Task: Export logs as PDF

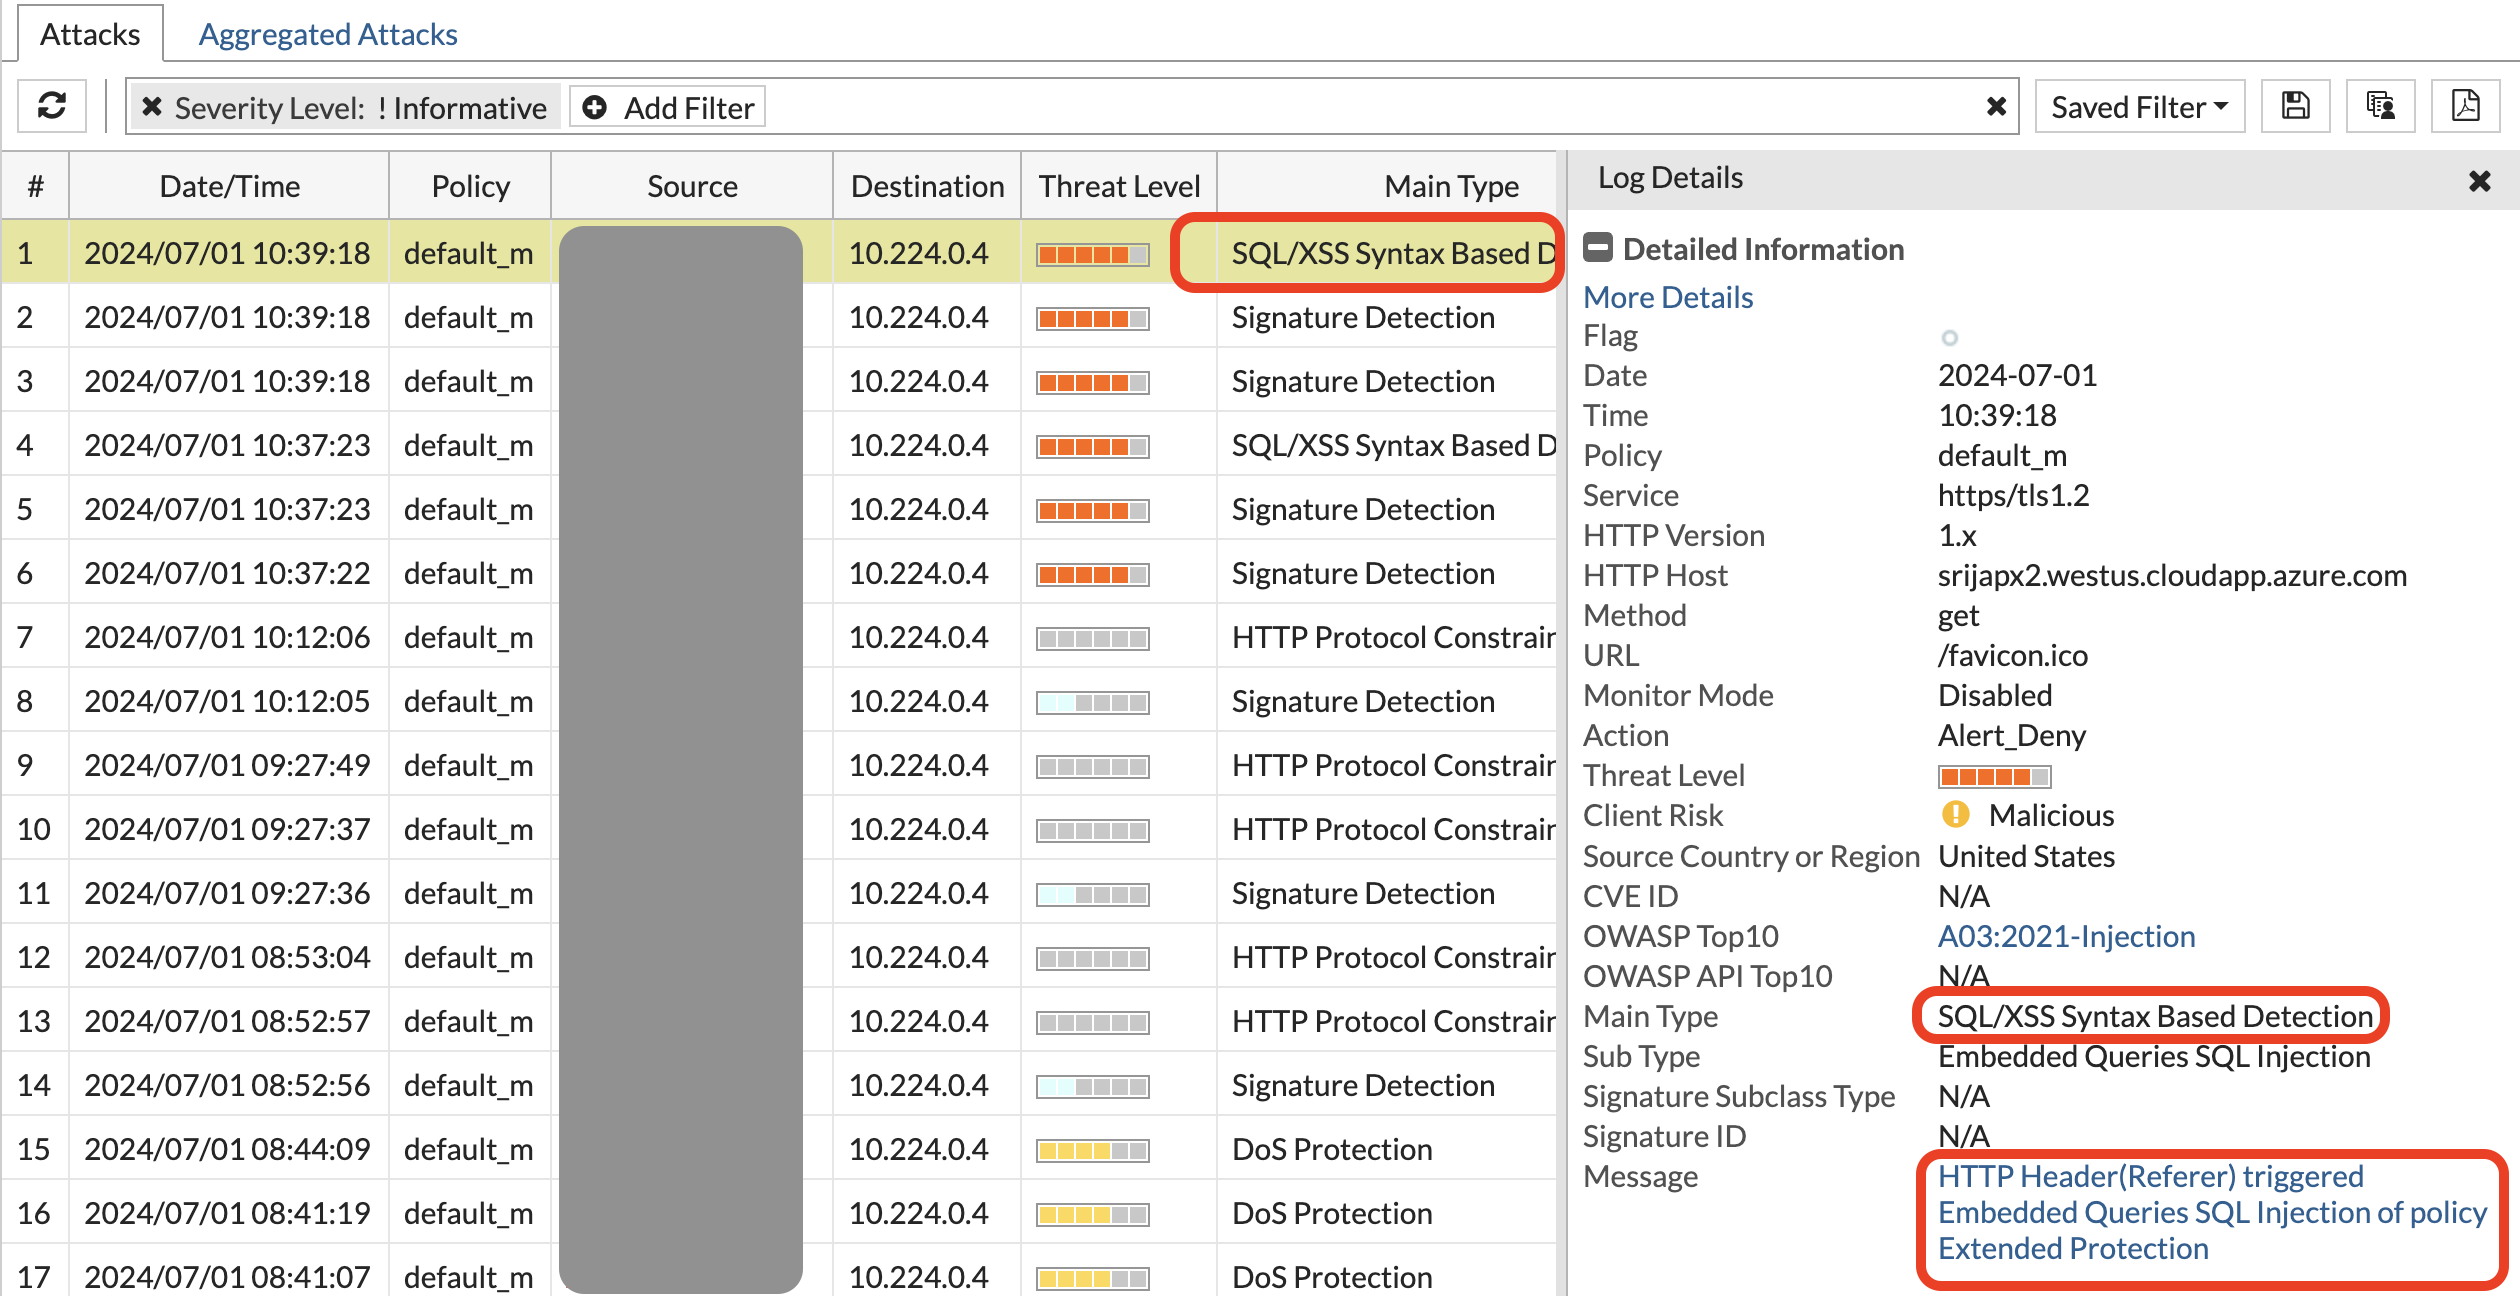Action: (2466, 106)
